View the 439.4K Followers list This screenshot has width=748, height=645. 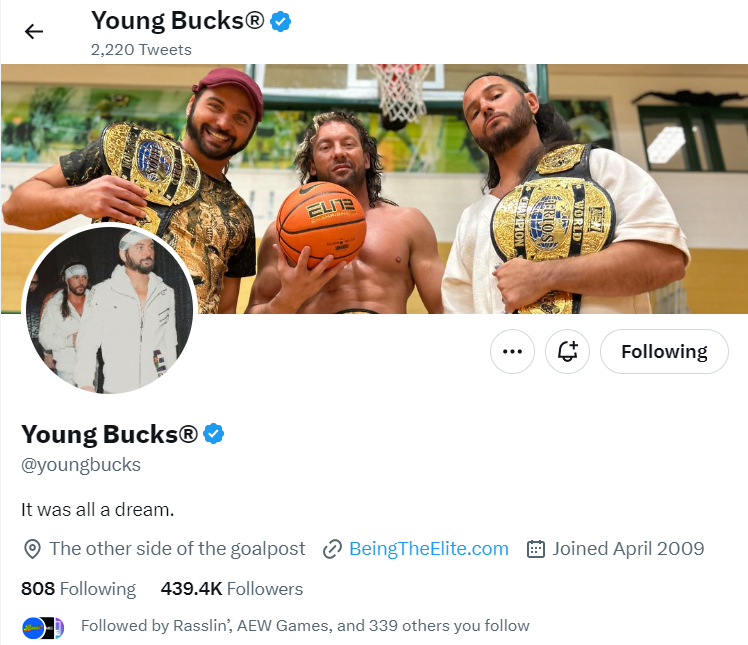coord(231,589)
